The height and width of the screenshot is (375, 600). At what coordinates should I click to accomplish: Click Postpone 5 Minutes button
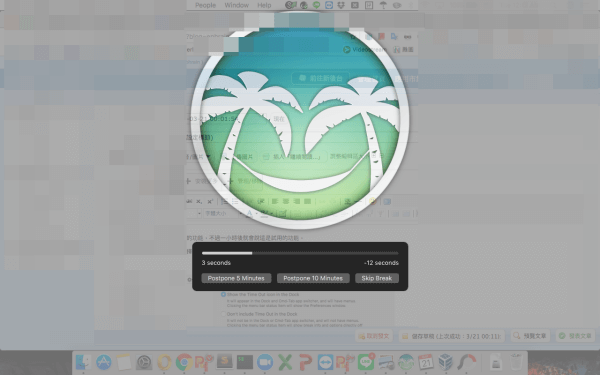pyautogui.click(x=236, y=278)
